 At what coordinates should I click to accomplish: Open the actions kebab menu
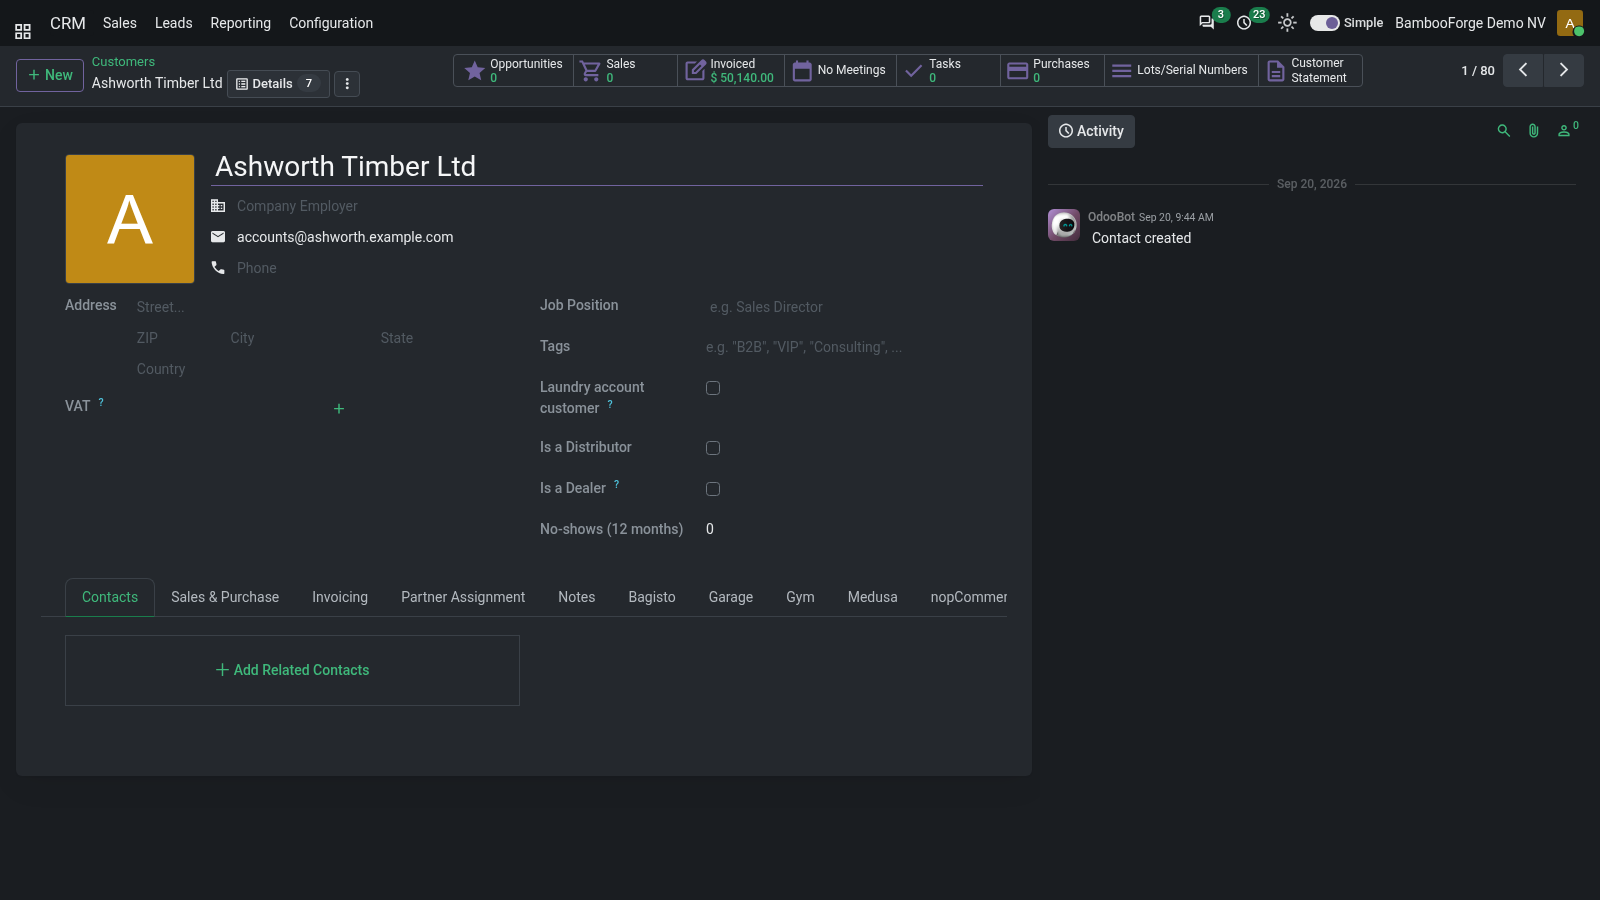click(347, 84)
